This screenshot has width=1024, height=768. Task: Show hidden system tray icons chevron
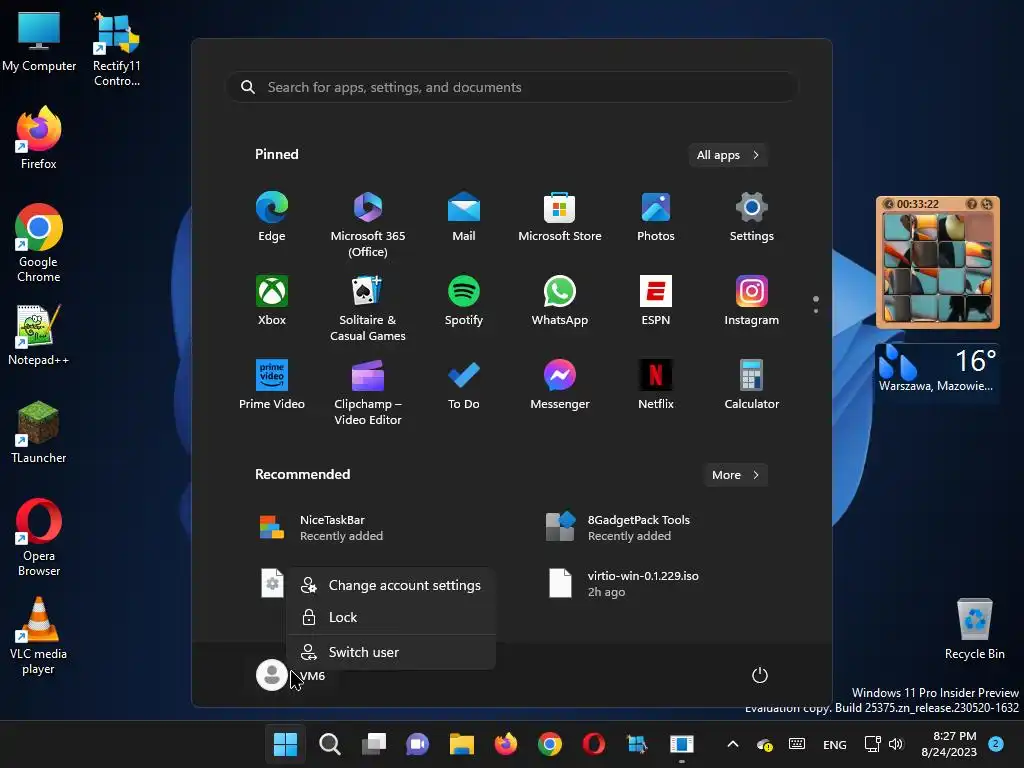tap(733, 744)
